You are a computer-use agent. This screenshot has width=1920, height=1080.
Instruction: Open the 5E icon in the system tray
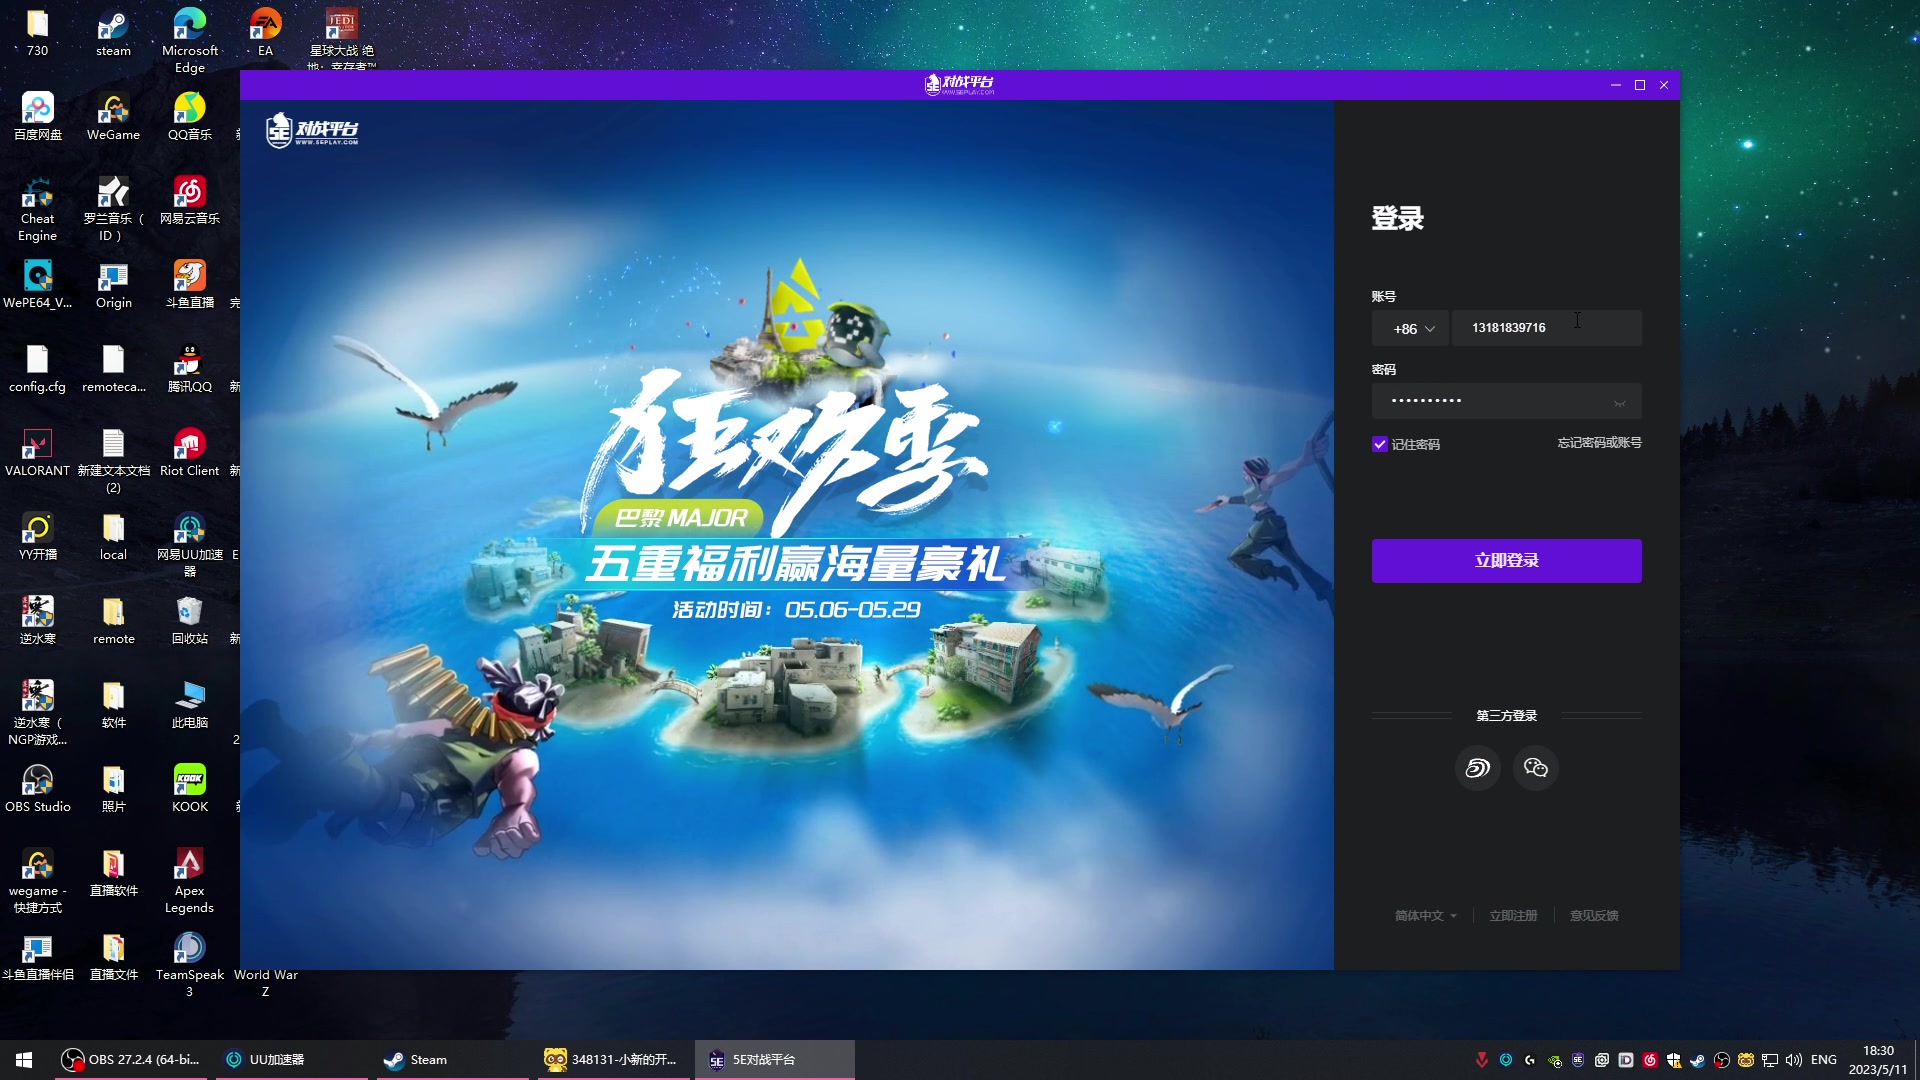coord(1577,1059)
